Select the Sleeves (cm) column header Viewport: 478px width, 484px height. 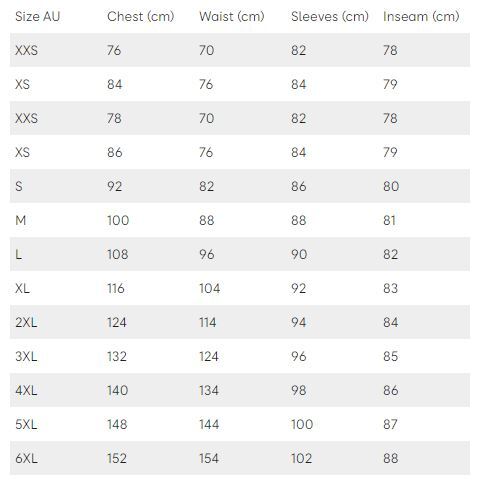click(x=330, y=16)
